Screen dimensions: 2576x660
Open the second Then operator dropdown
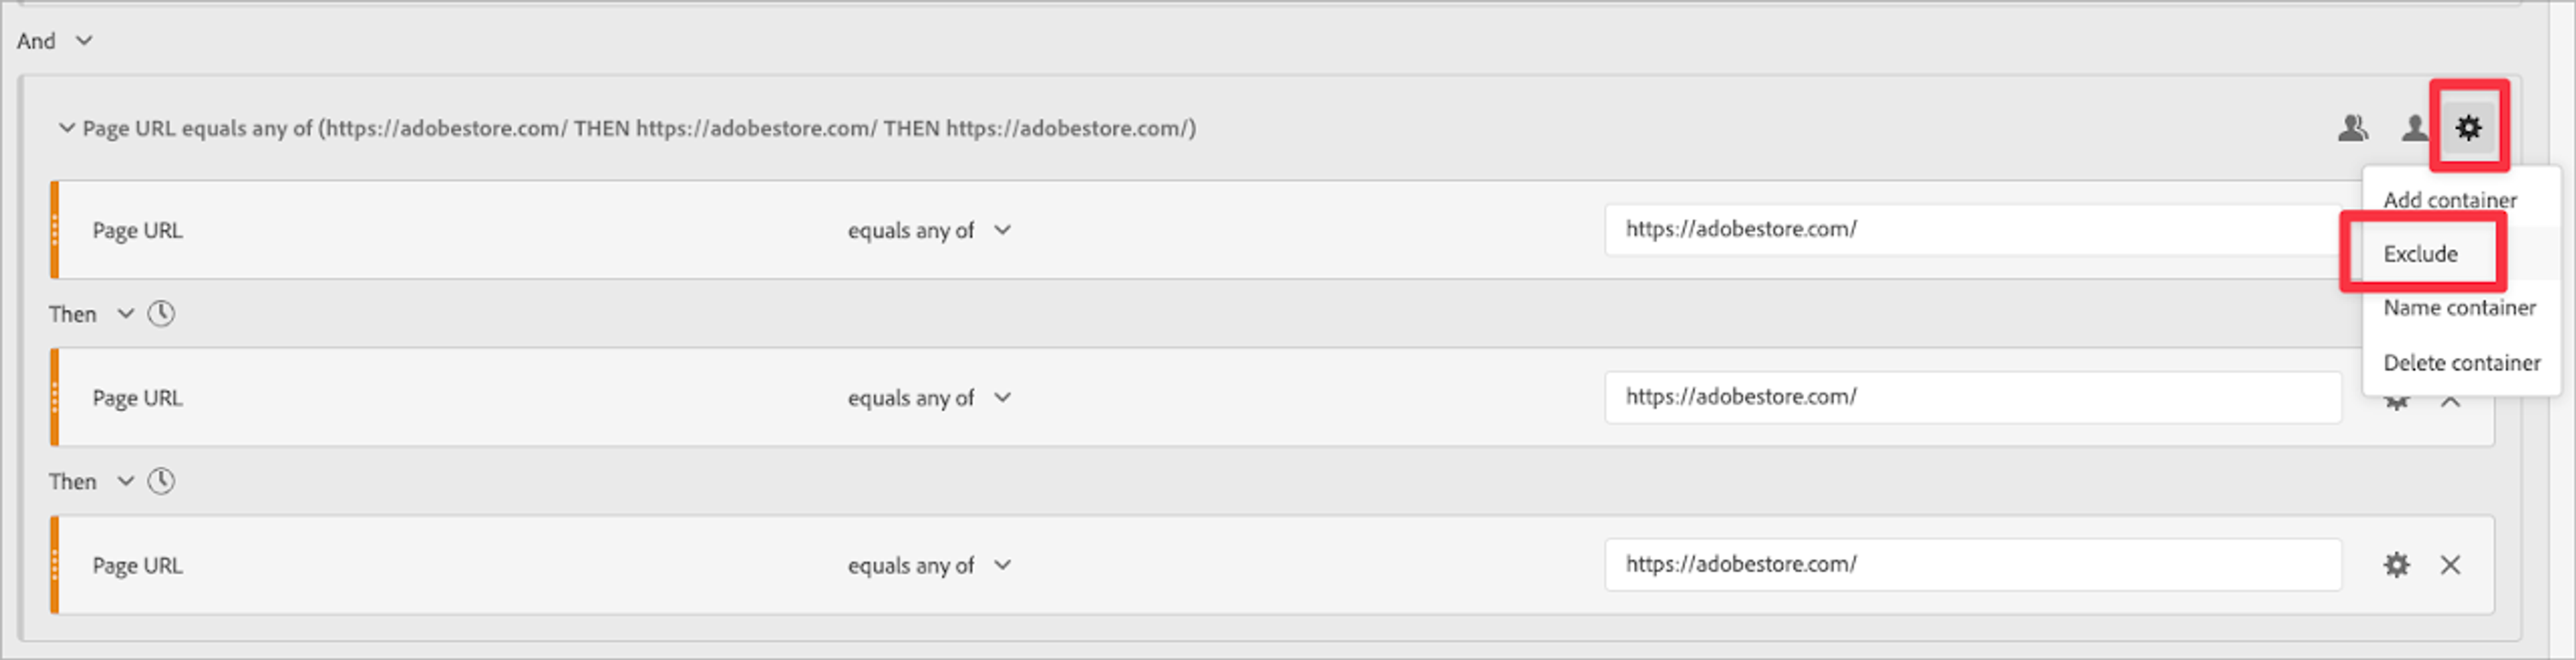pyautogui.click(x=126, y=481)
